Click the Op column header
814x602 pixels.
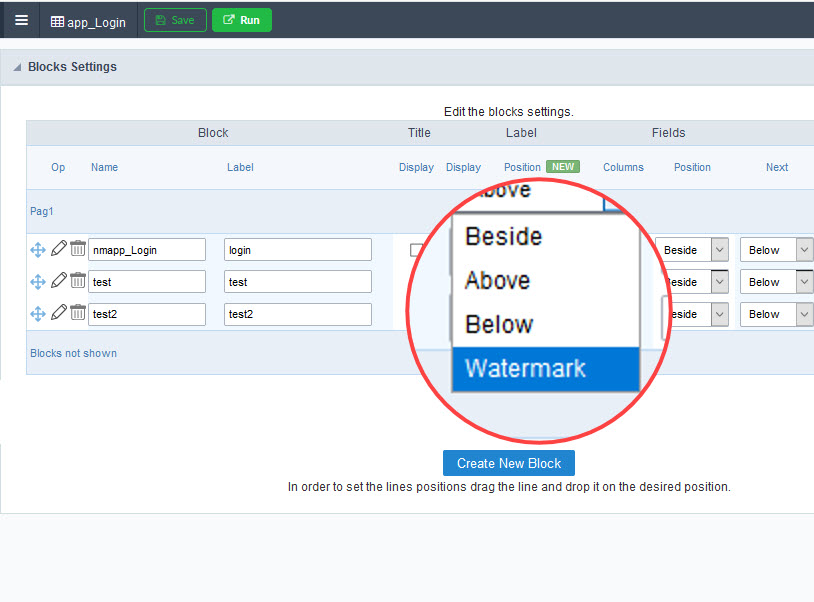point(58,167)
